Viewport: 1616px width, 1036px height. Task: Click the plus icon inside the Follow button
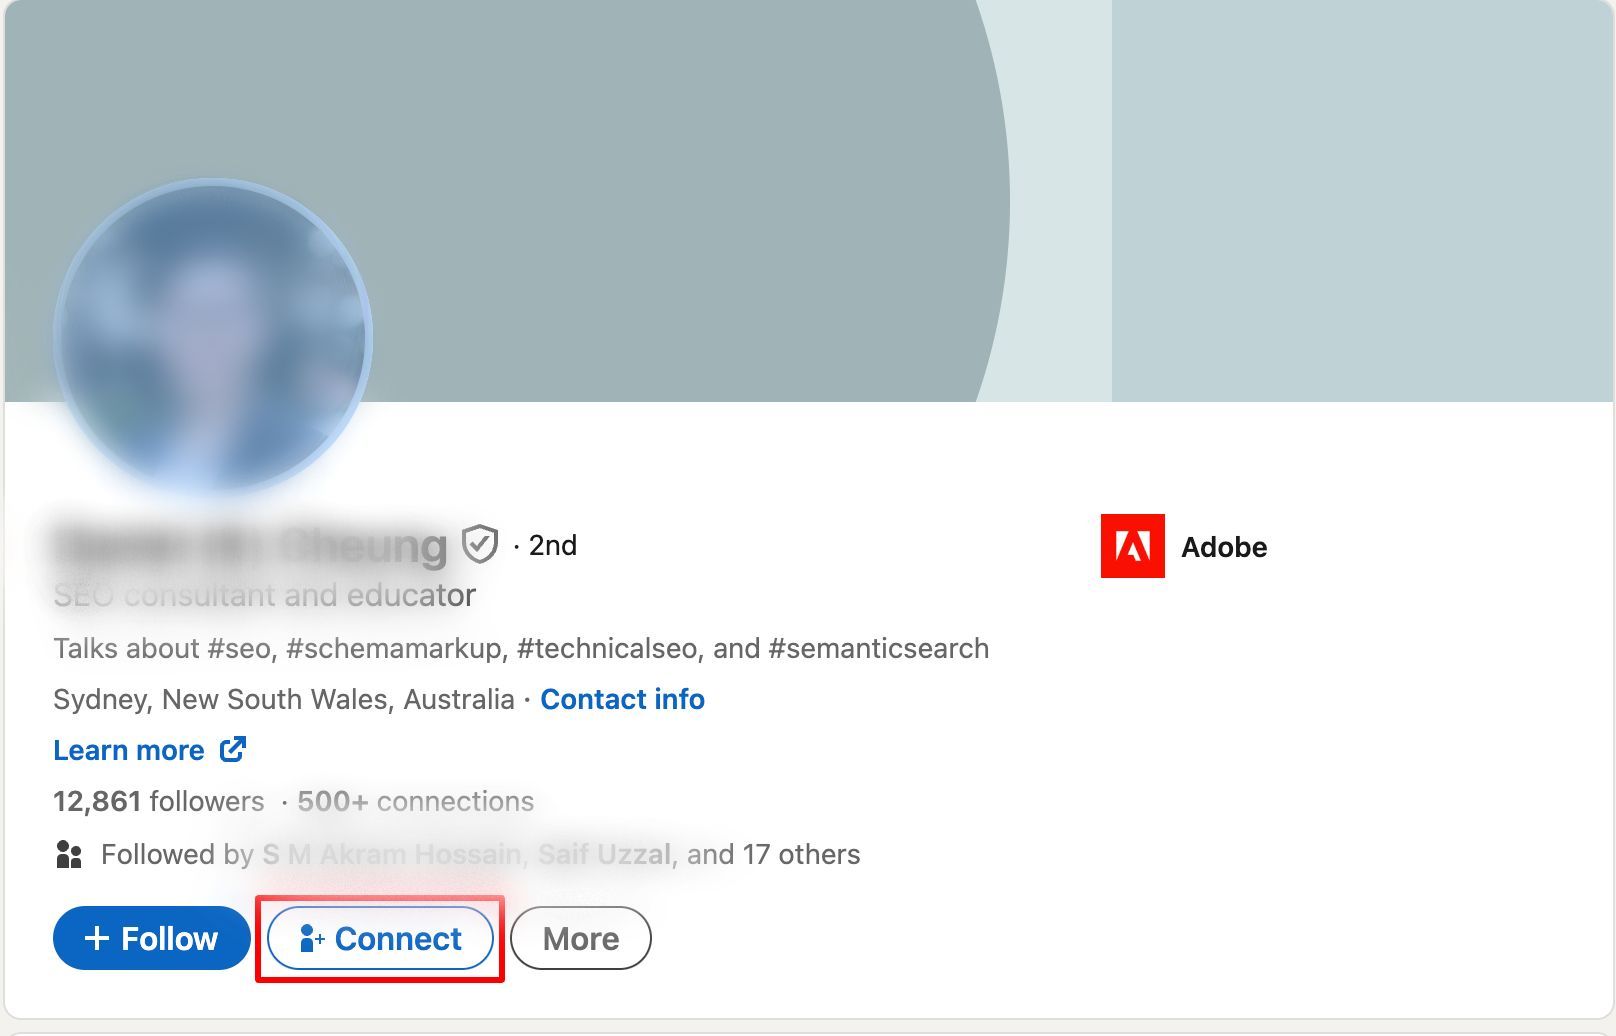coord(97,938)
